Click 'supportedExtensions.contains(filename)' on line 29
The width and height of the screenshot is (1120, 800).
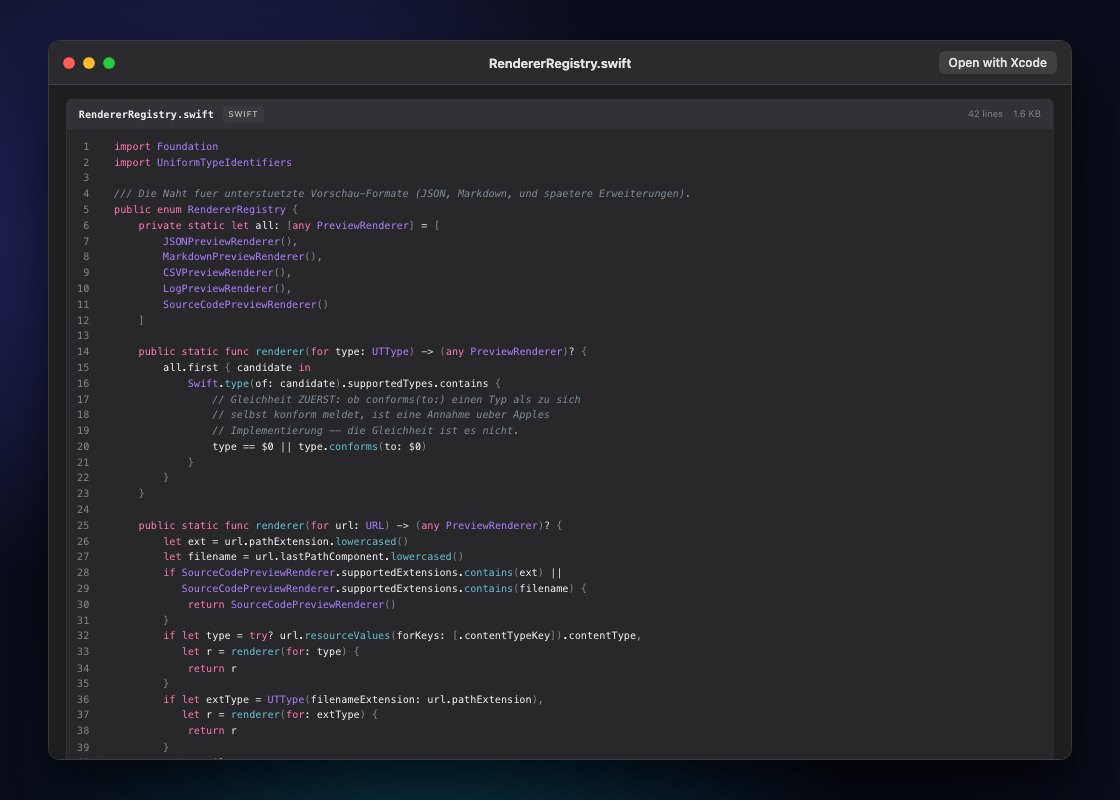pos(457,589)
